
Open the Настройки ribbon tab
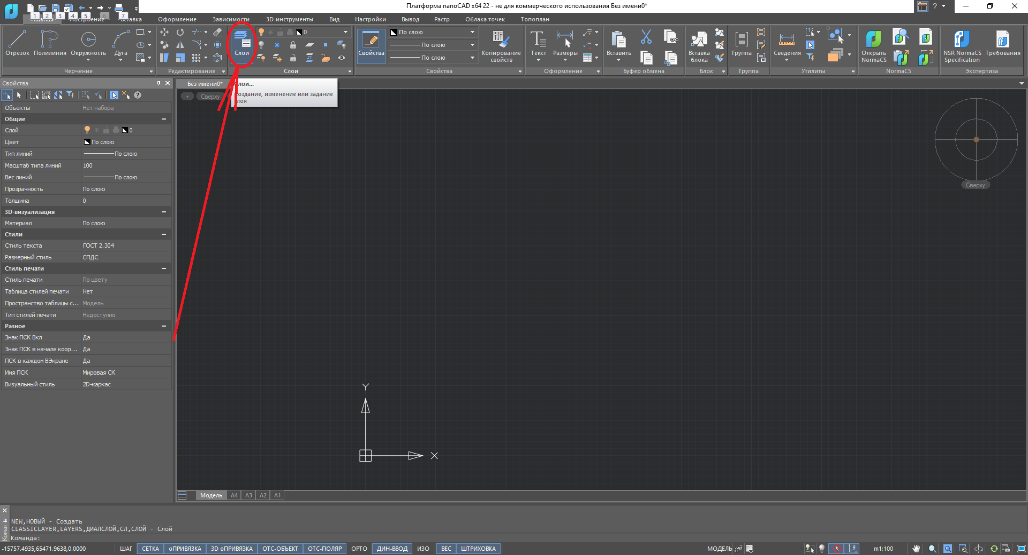tap(370, 19)
